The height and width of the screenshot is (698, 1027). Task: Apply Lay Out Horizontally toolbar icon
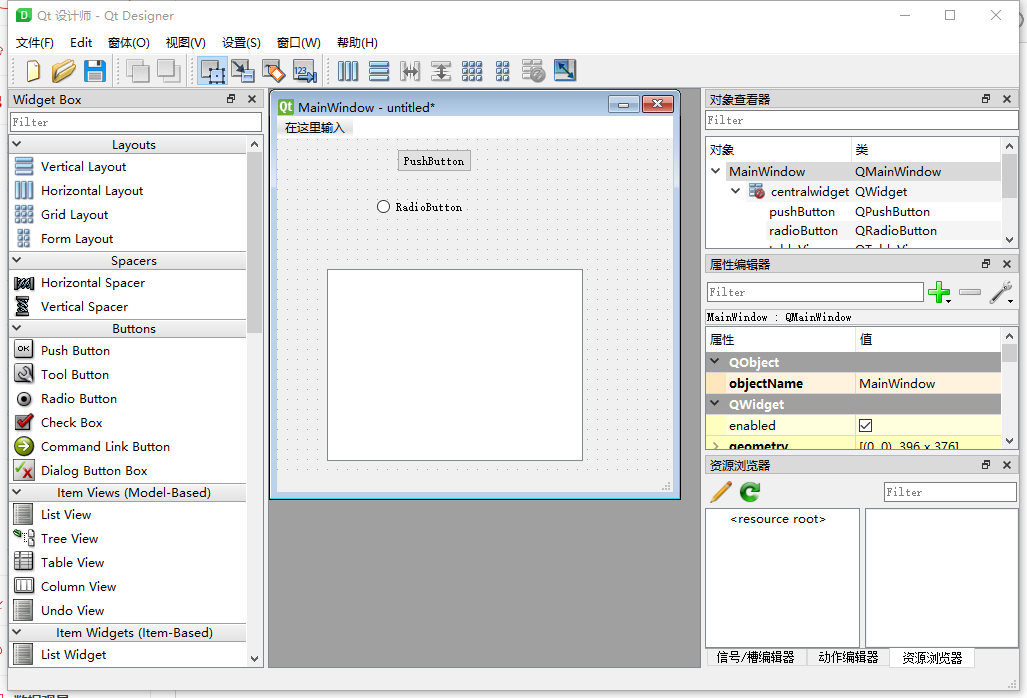(x=348, y=71)
